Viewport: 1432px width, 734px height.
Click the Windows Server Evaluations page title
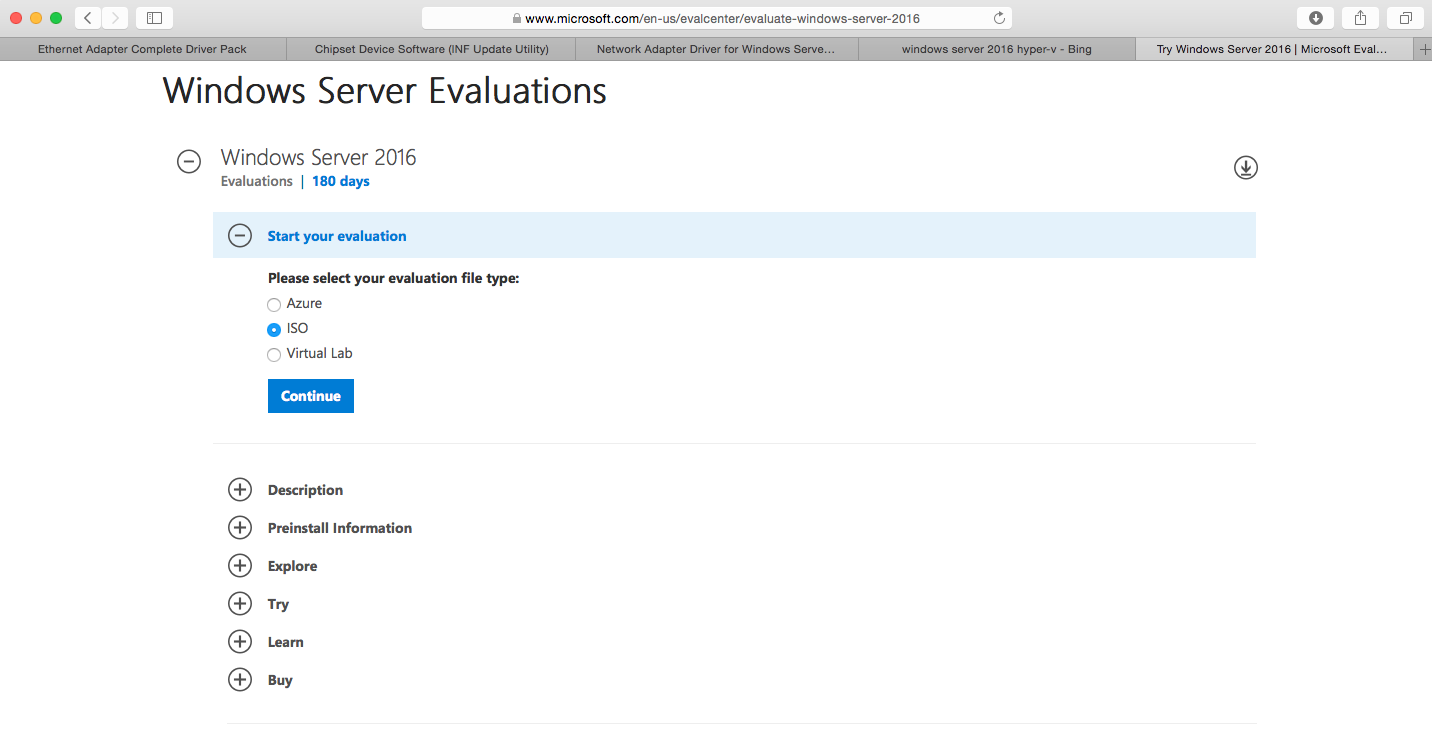[385, 90]
